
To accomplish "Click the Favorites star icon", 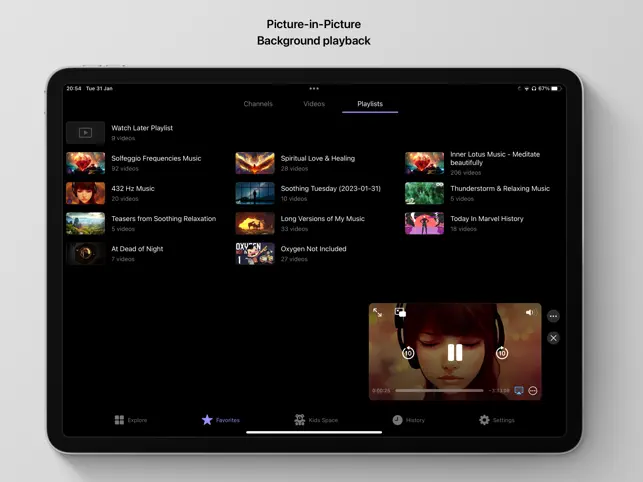I will (207, 420).
